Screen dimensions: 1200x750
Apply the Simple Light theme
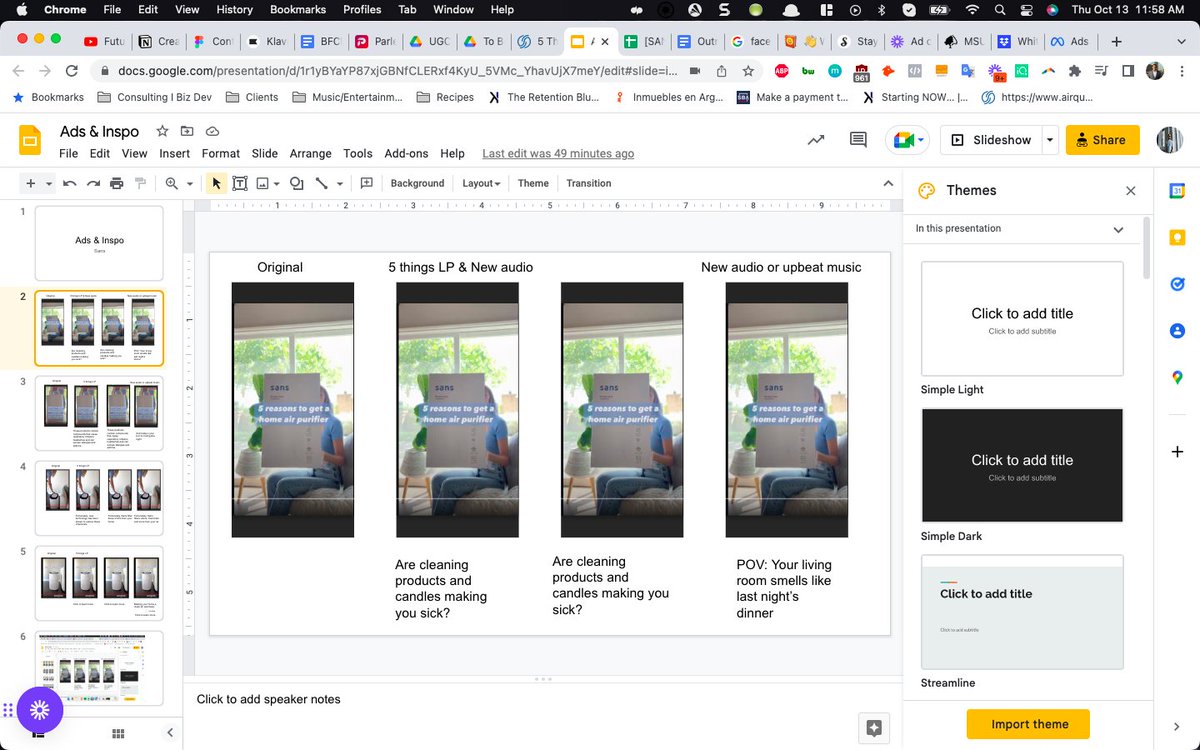[1022, 318]
